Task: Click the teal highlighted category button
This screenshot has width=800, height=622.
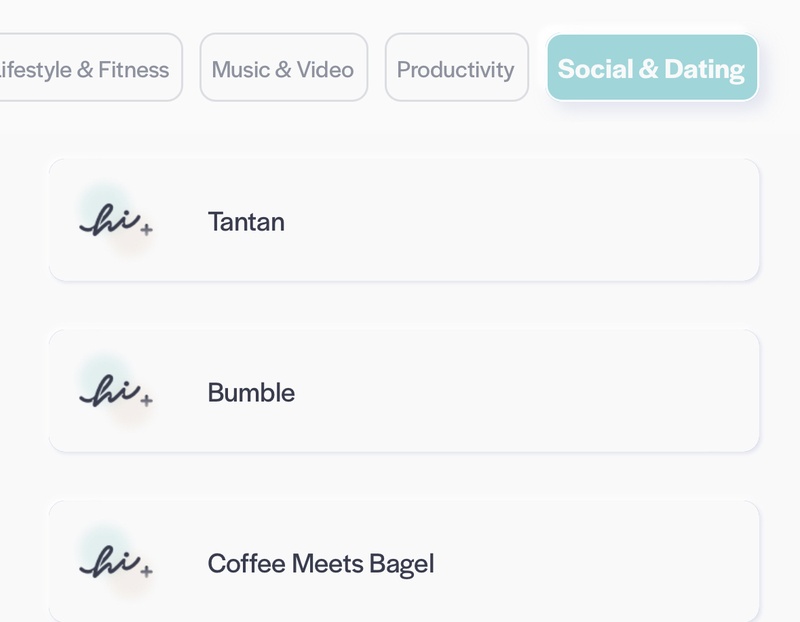Action: (x=652, y=67)
